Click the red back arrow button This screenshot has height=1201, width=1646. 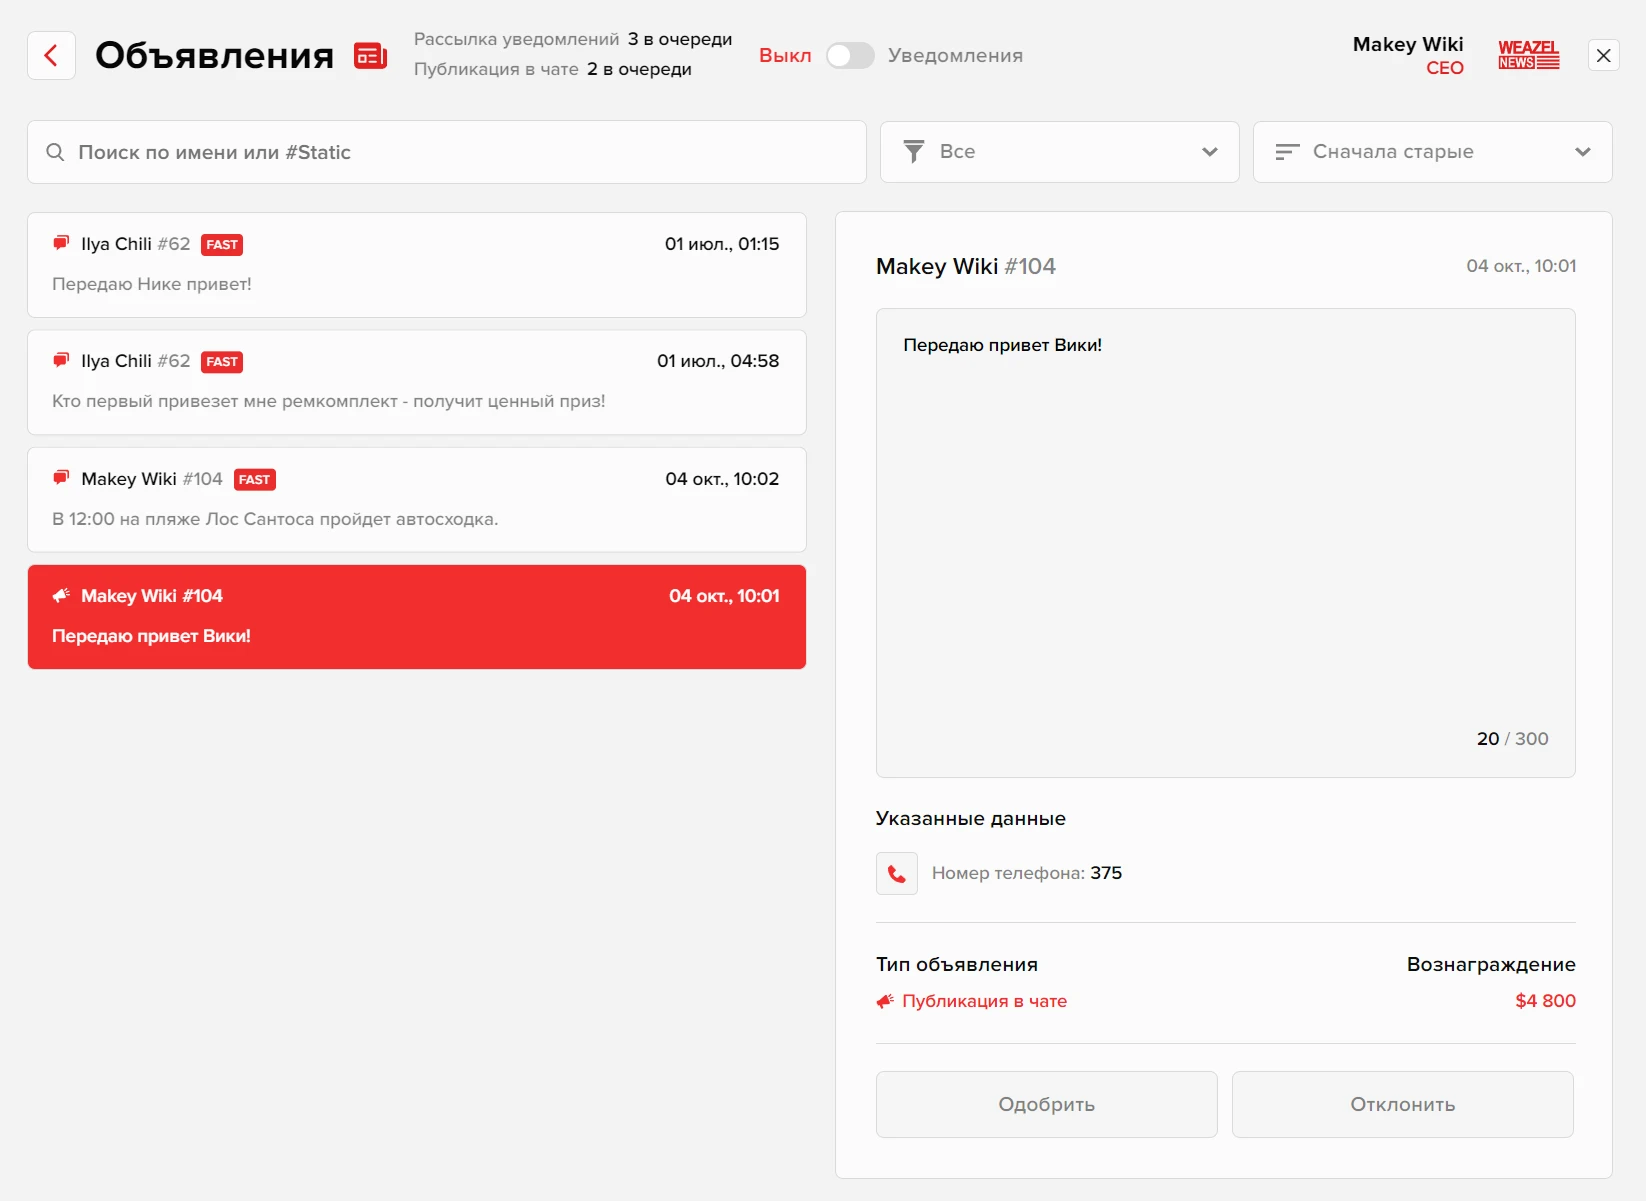tap(51, 56)
